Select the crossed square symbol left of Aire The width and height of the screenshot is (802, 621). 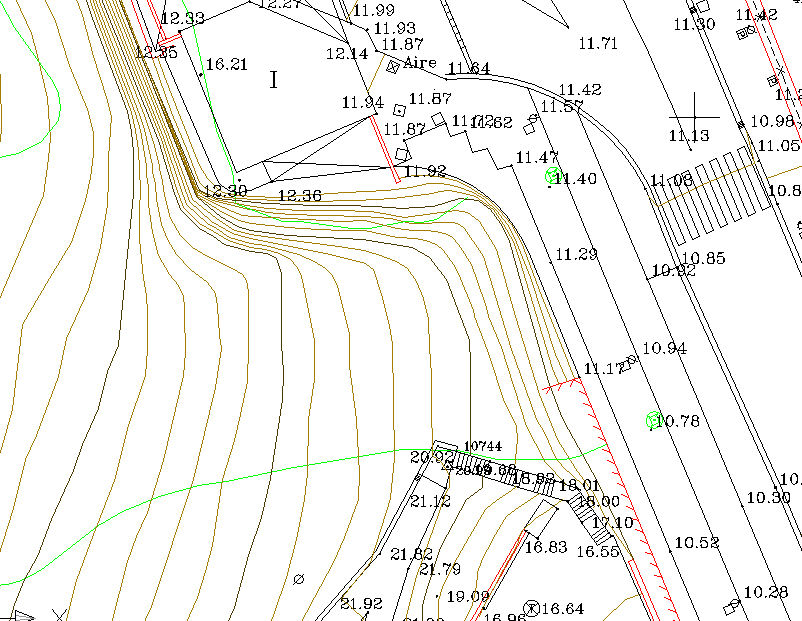tap(393, 66)
